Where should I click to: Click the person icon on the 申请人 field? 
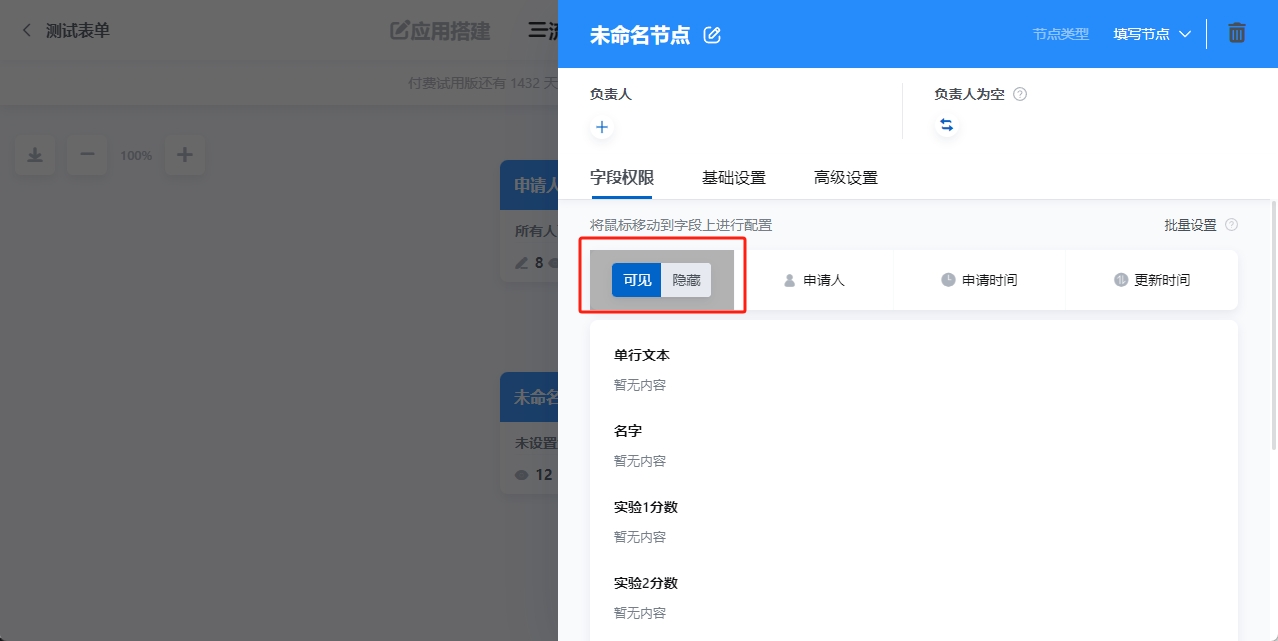pyautogui.click(x=791, y=280)
